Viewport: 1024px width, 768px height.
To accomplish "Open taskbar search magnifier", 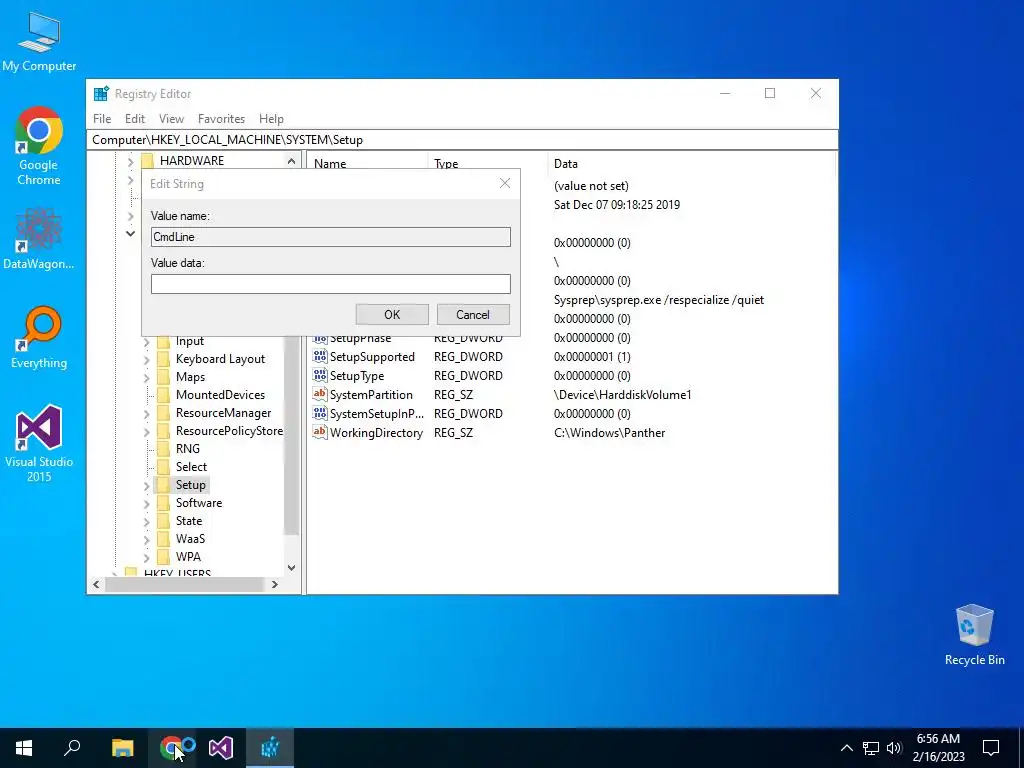I will 72,748.
